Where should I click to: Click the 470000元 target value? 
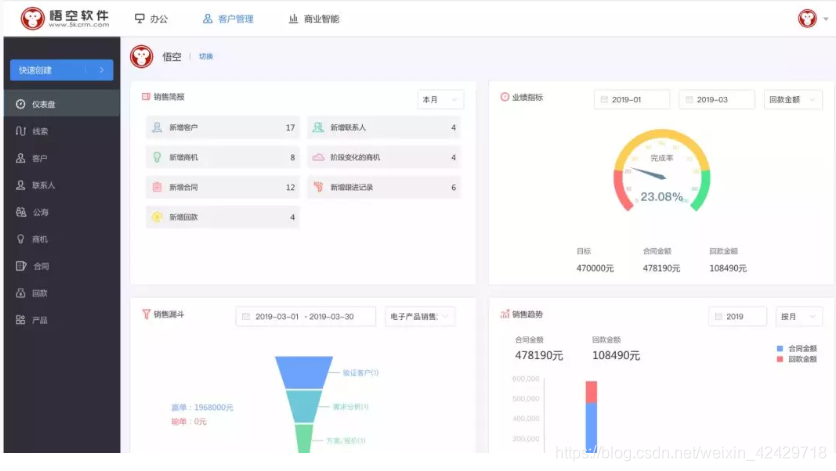[x=595, y=268]
